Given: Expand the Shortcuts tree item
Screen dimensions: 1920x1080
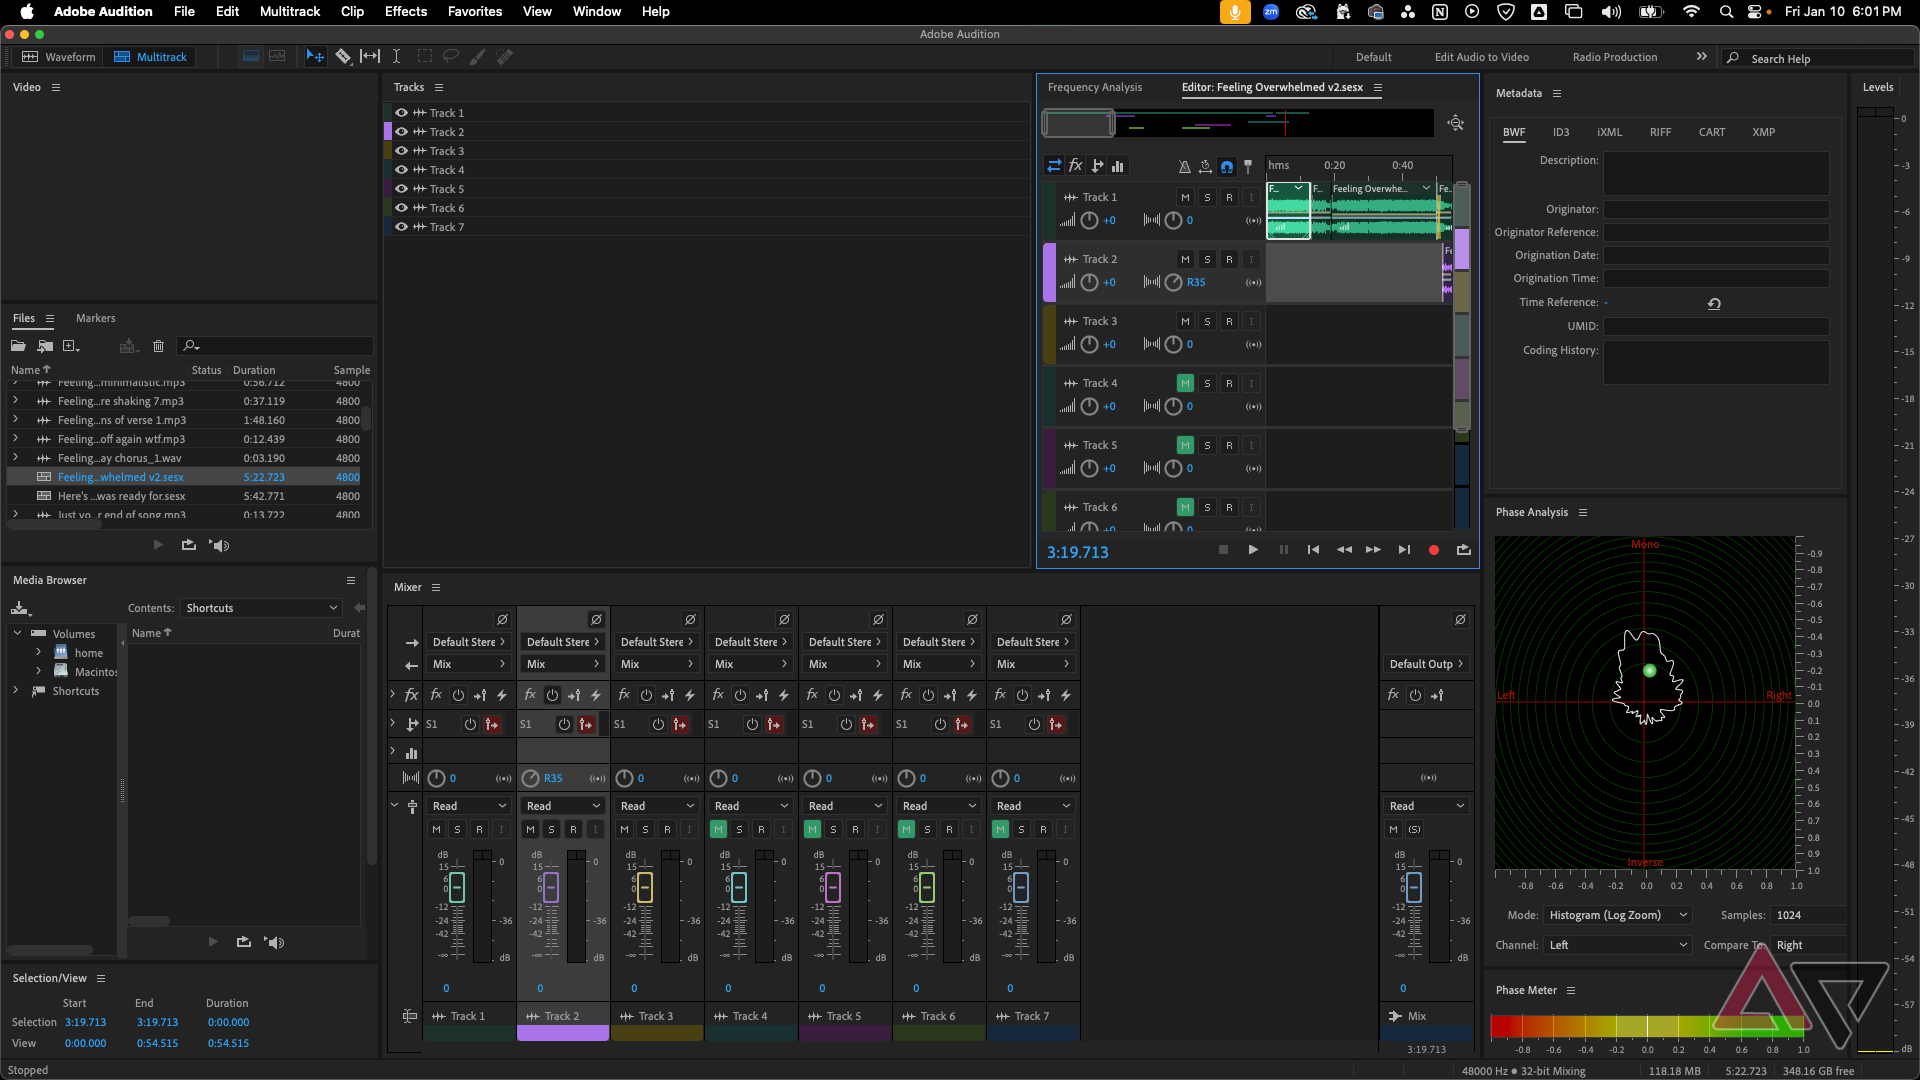Looking at the screenshot, I should click(16, 691).
